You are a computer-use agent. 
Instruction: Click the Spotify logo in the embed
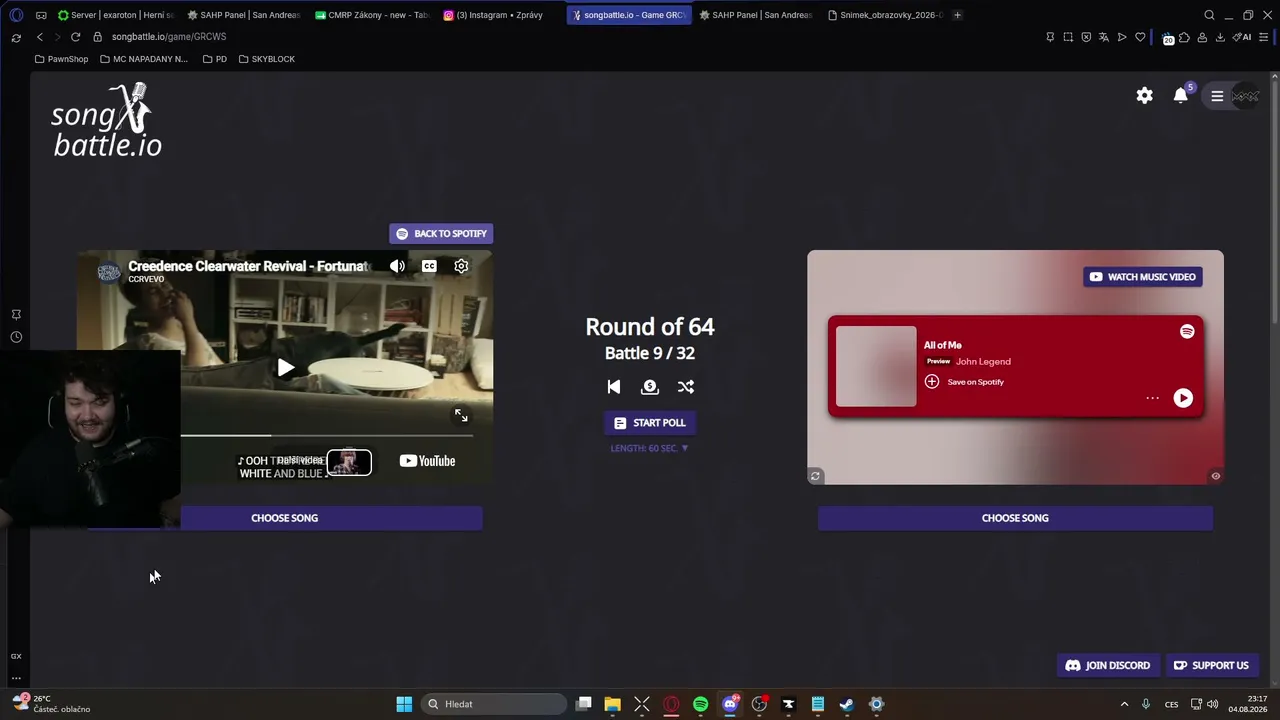click(1187, 331)
